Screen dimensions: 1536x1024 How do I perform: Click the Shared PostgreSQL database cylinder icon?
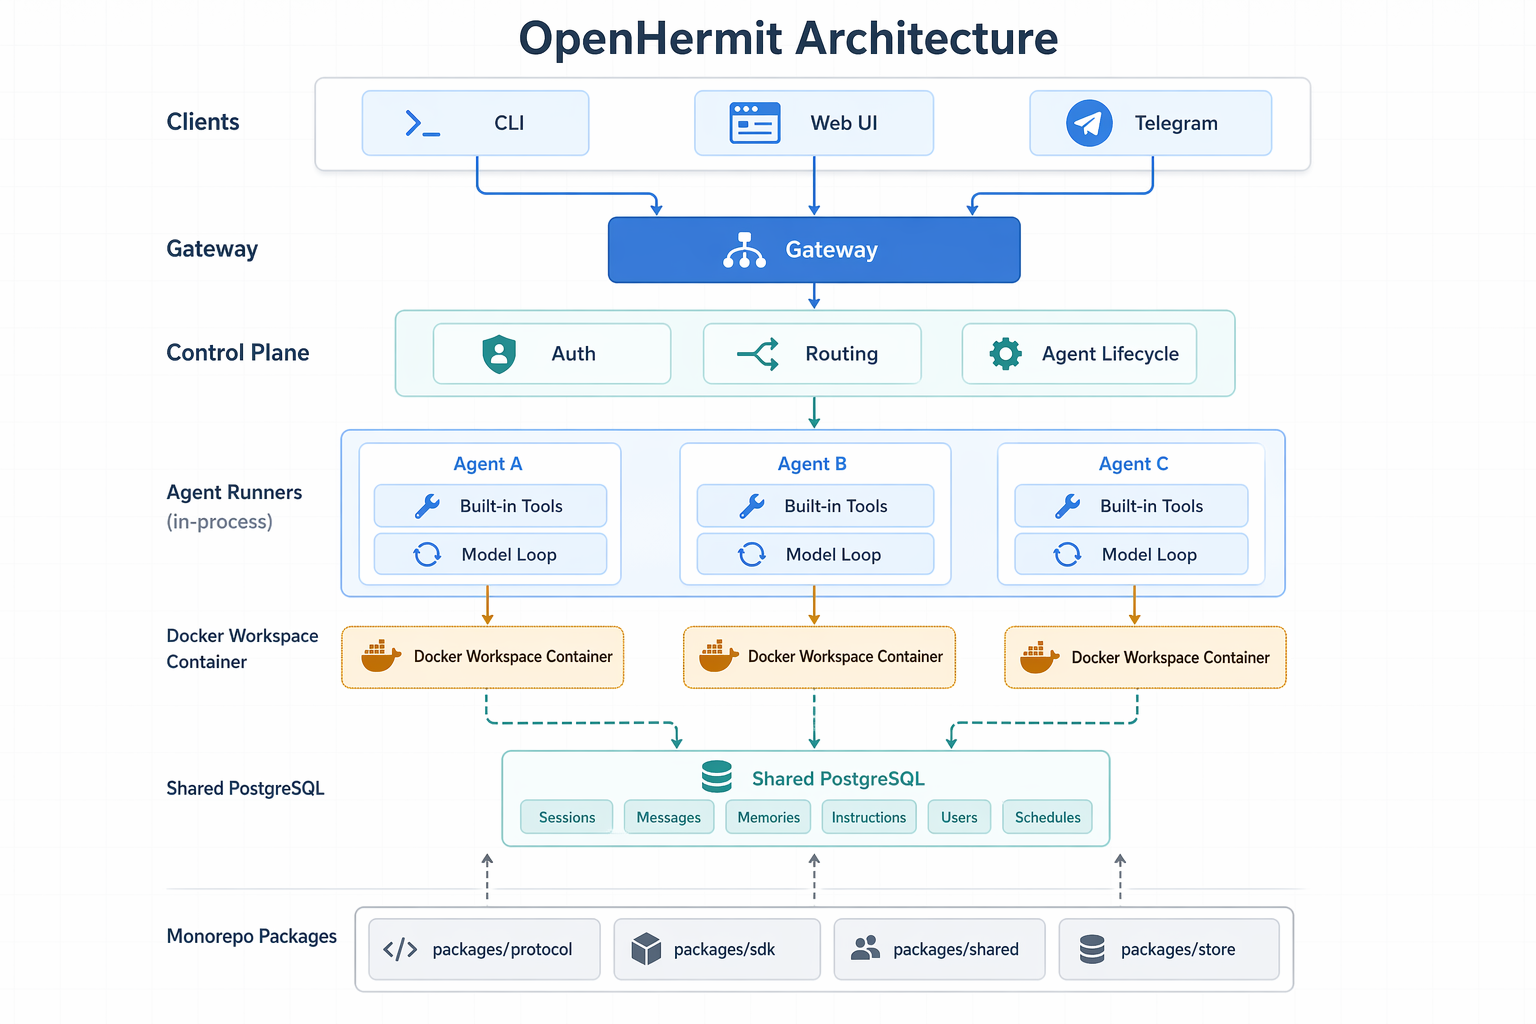(717, 777)
